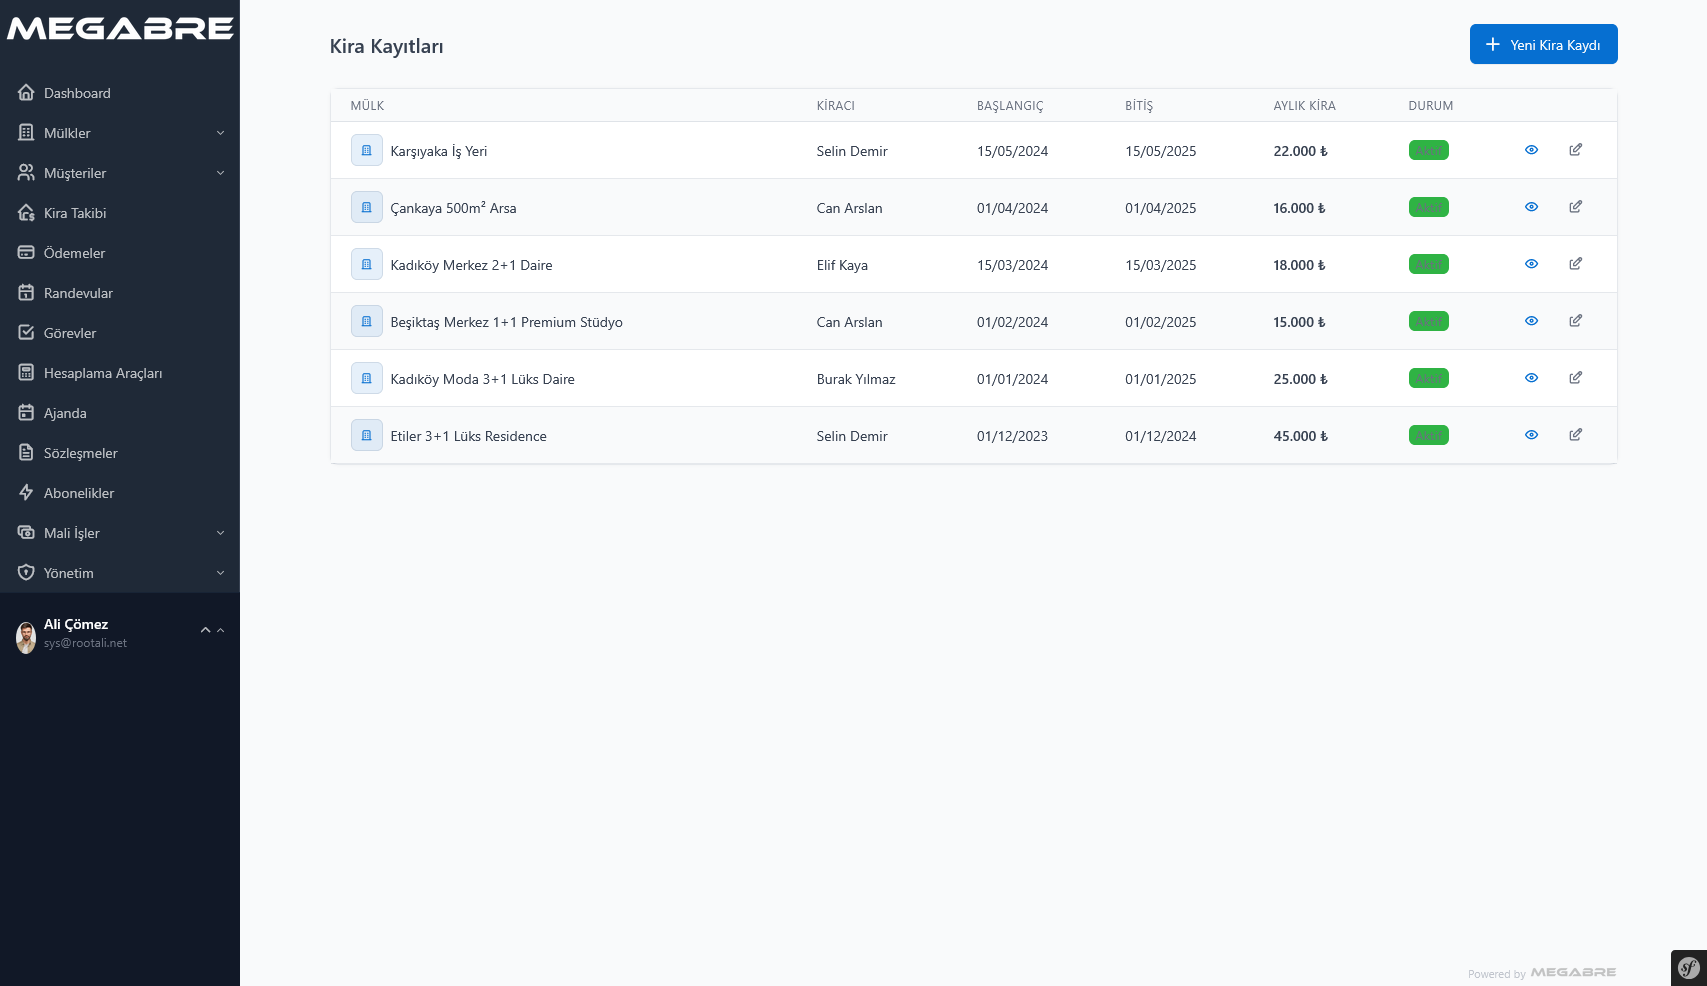1707x986 pixels.
Task: Click Ali Çömez's profile avatar
Action: [x=26, y=636]
